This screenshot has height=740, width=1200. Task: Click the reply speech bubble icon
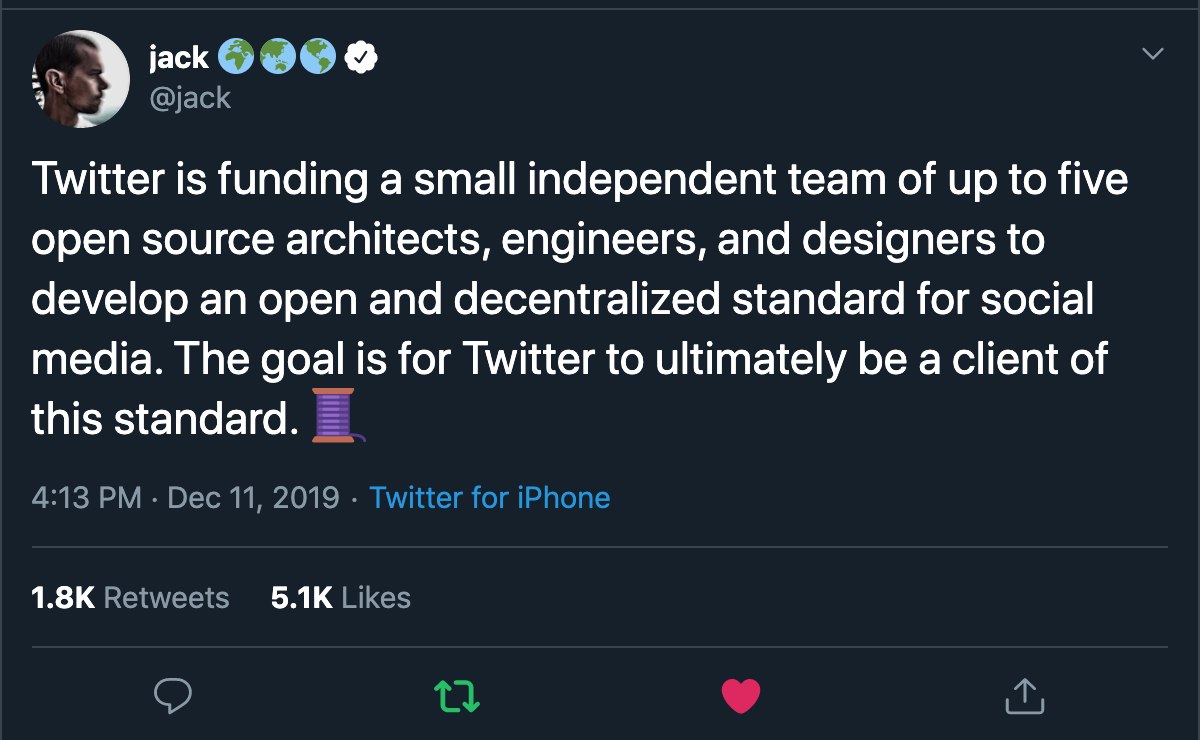tap(171, 695)
